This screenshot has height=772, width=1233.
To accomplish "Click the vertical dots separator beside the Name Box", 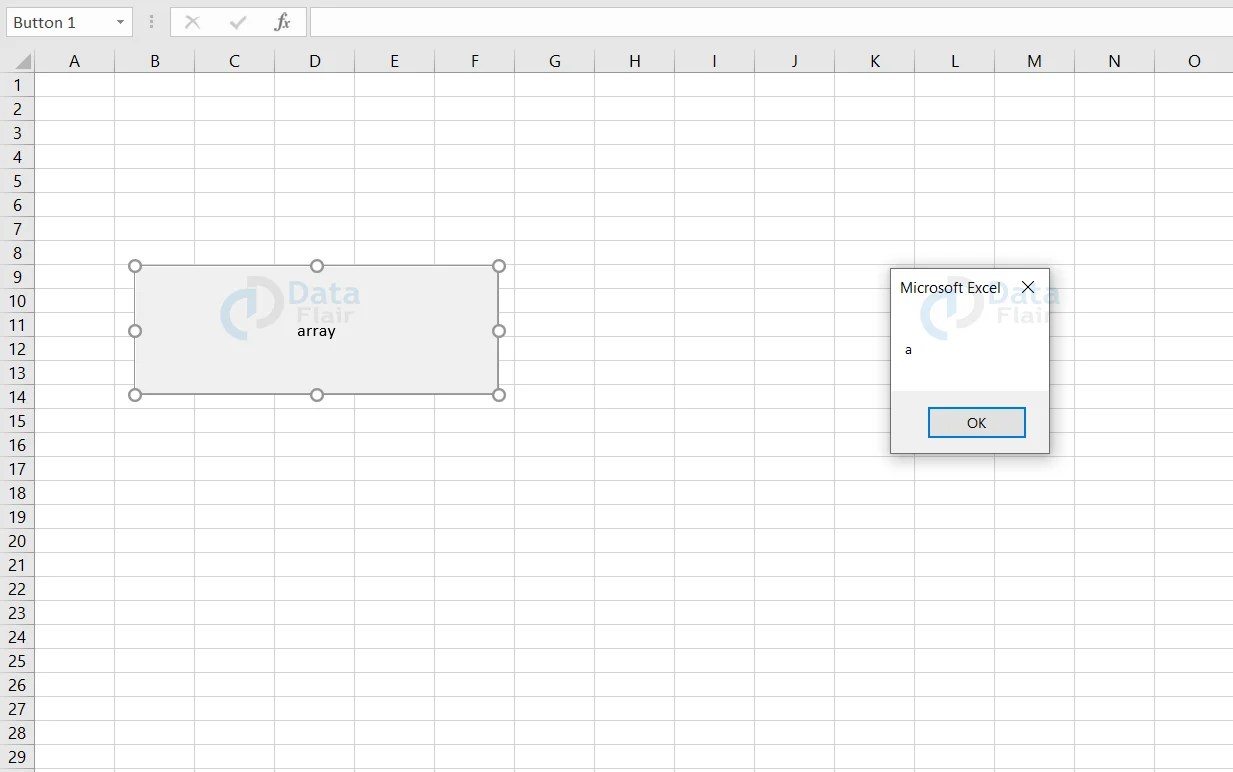I will click(151, 21).
